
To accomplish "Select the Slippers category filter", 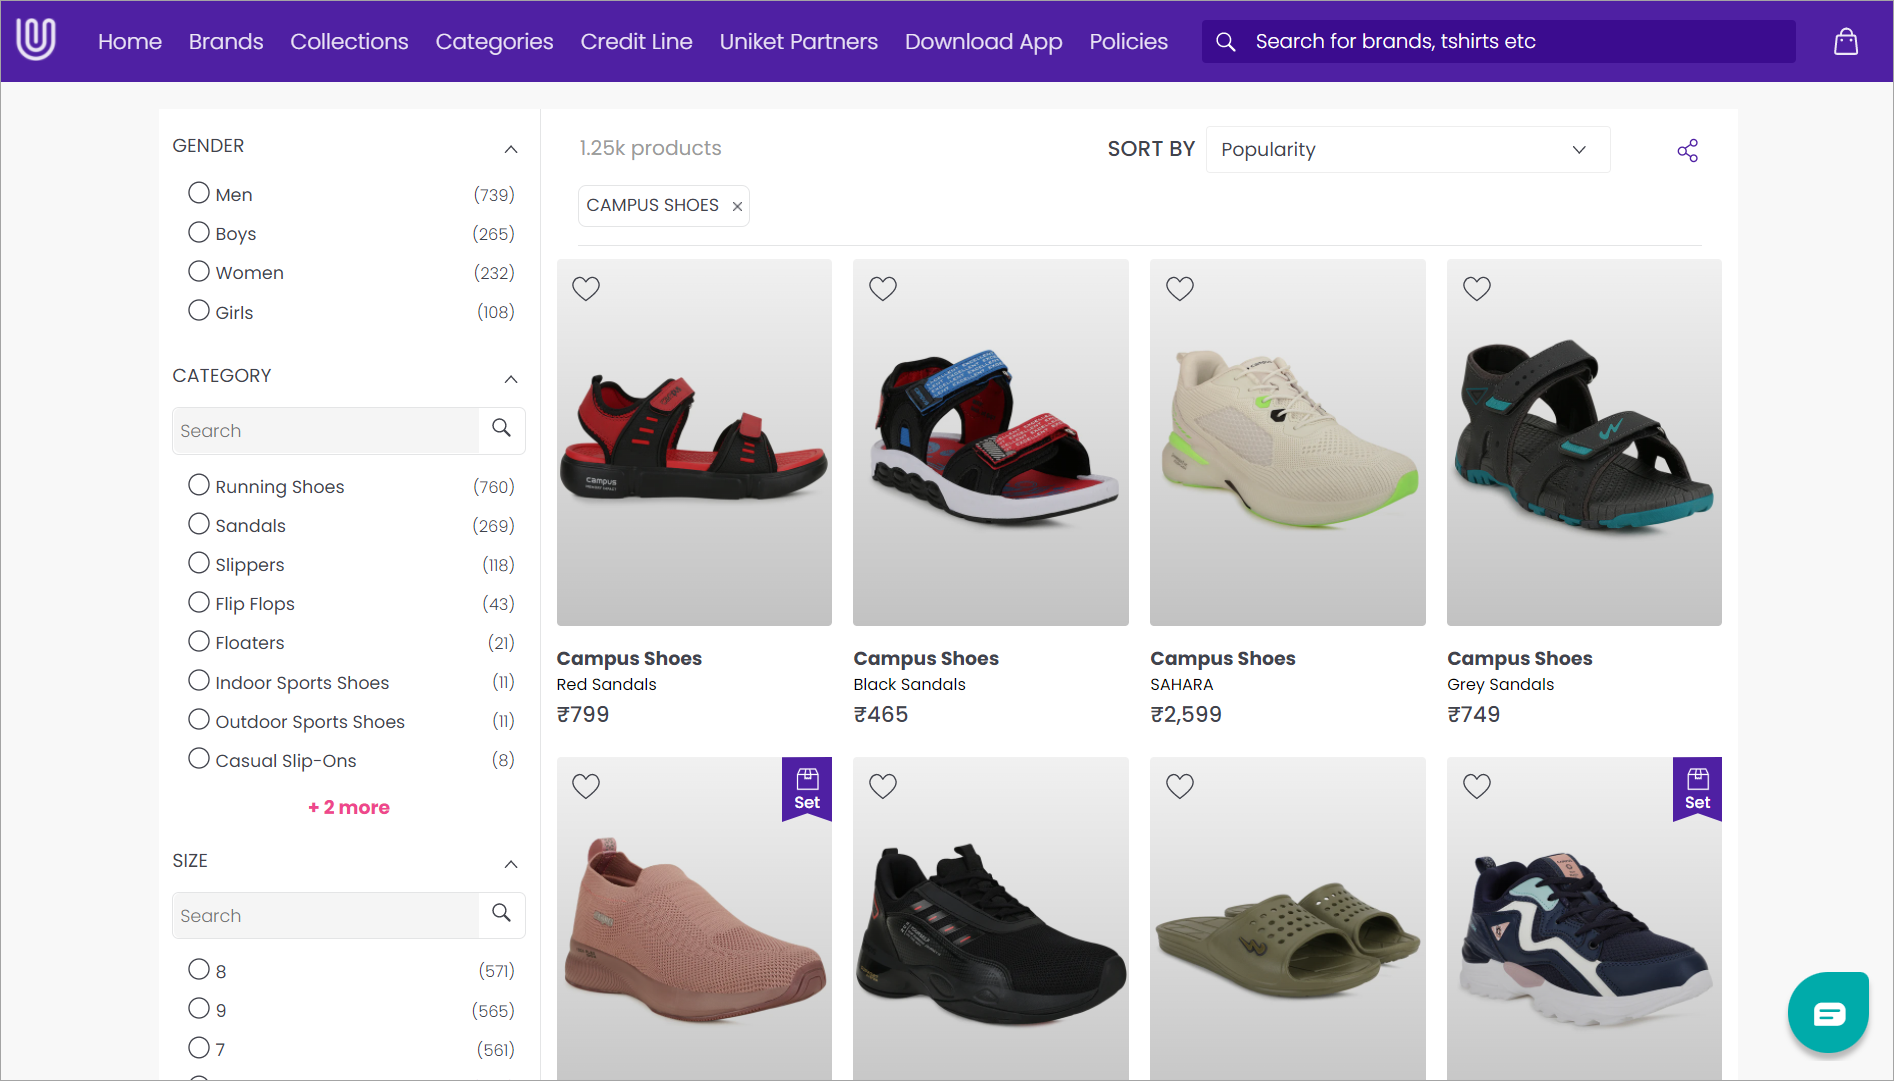I will [x=199, y=563].
